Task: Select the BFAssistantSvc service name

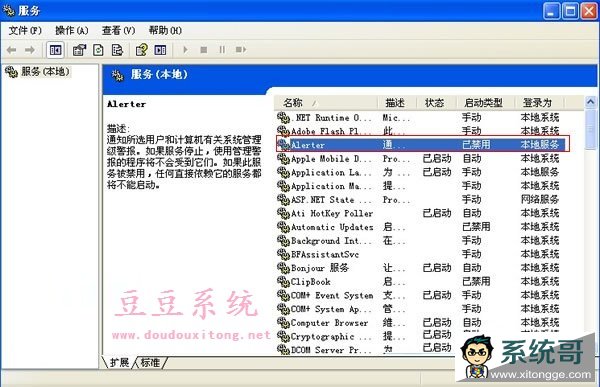Action: 325,254
